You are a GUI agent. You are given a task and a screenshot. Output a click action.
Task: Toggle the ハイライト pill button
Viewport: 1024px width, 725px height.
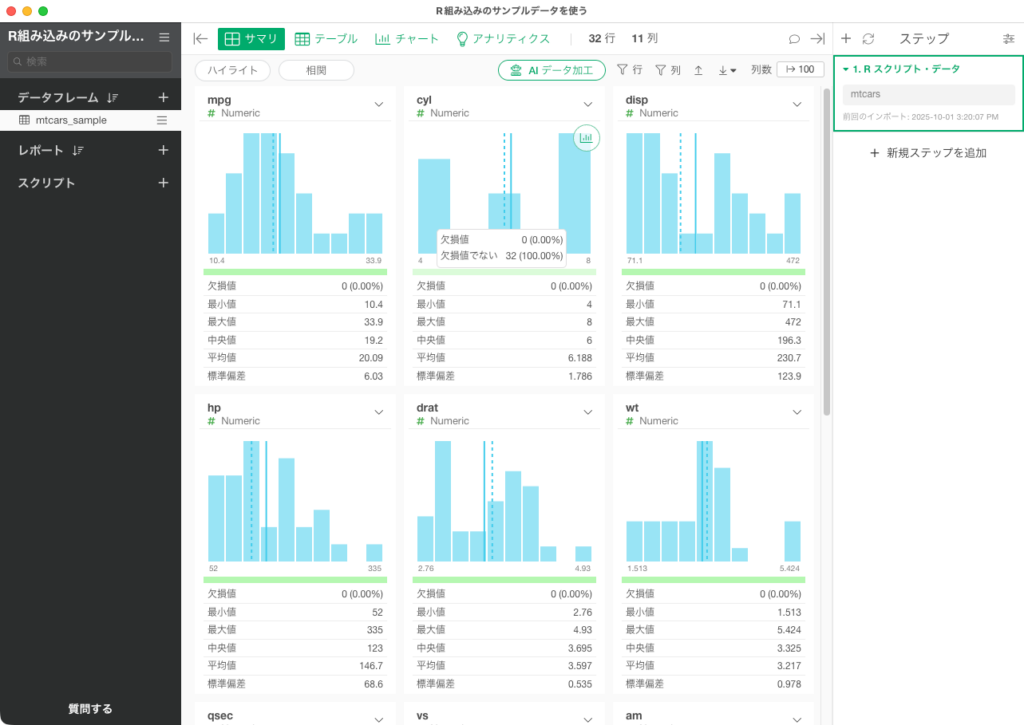click(233, 70)
